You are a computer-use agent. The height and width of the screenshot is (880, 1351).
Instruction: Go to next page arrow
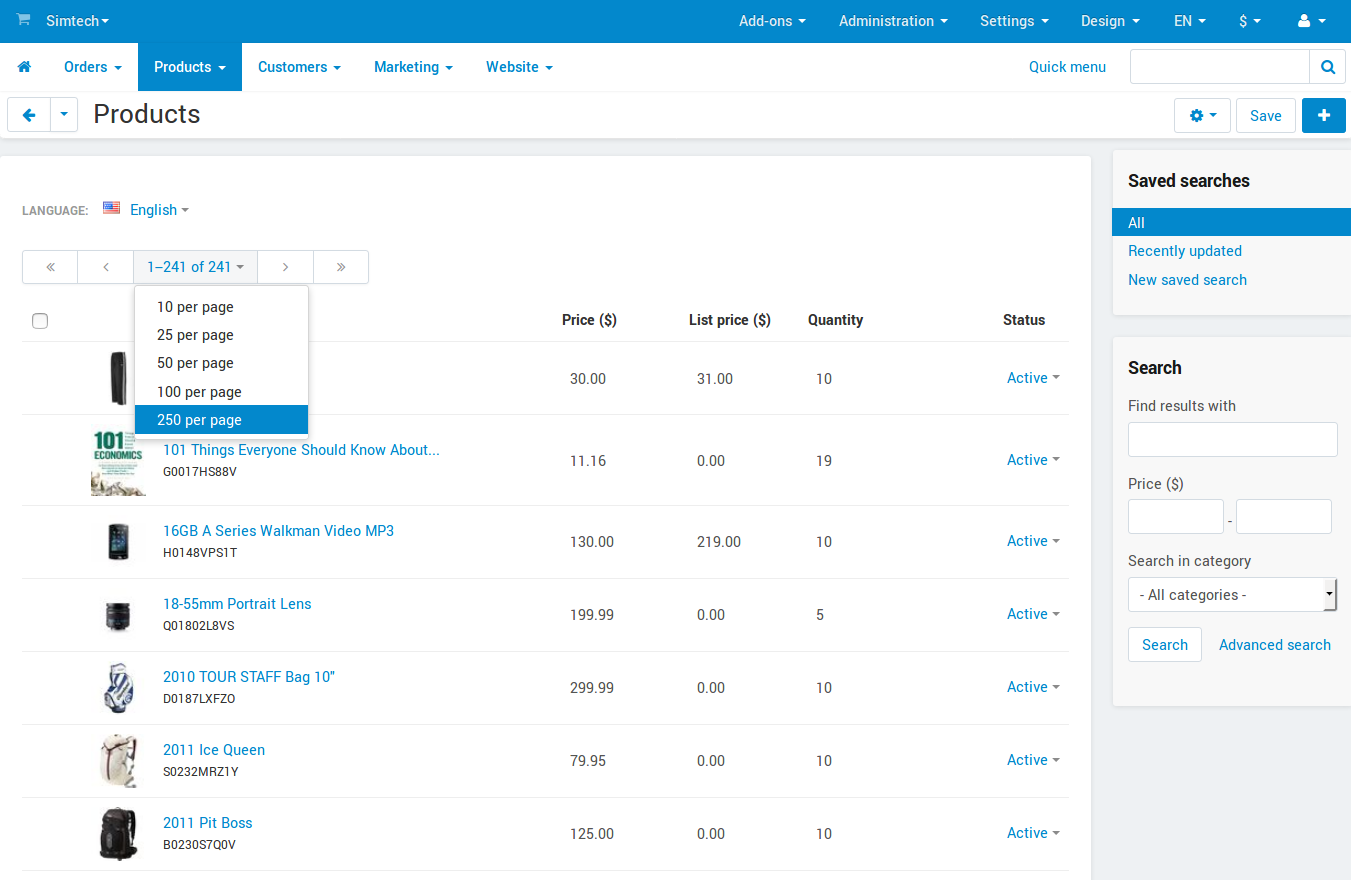pyautogui.click(x=285, y=267)
